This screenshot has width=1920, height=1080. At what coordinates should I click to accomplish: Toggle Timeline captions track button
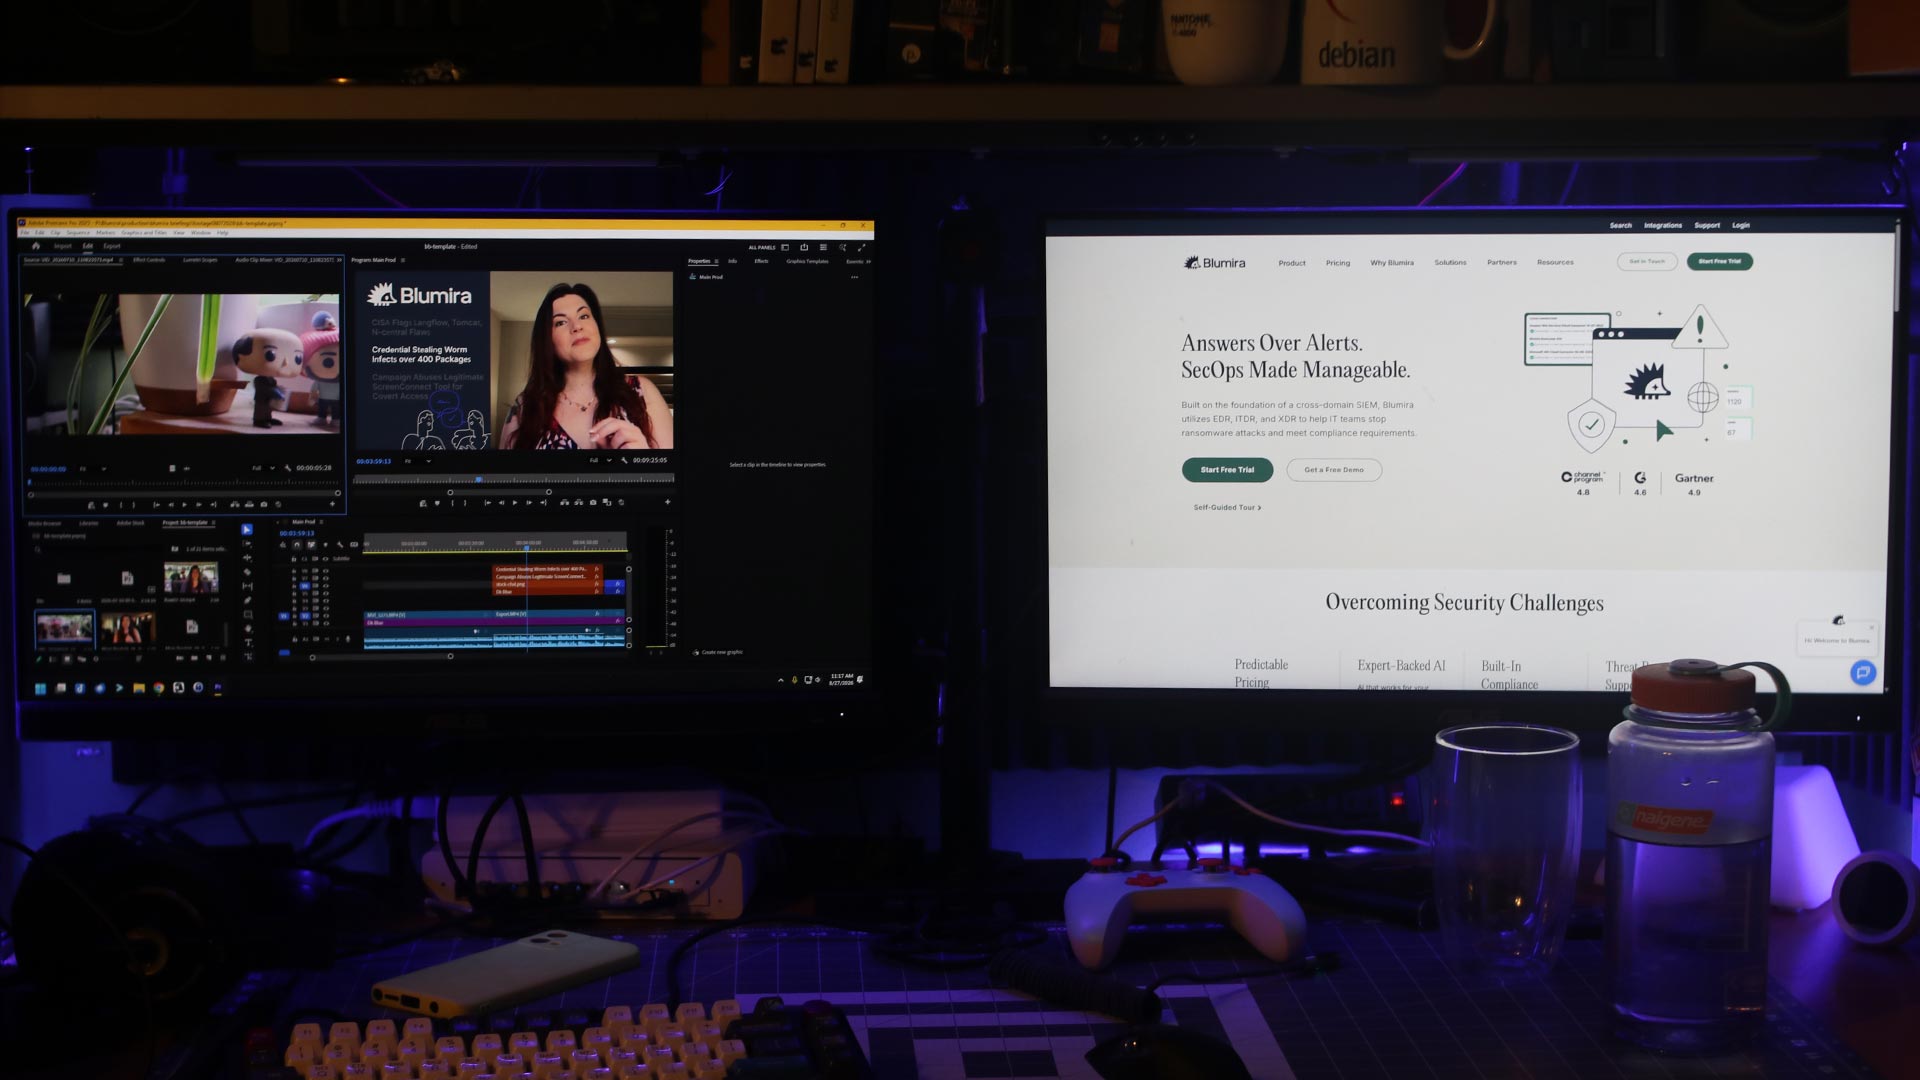click(354, 545)
